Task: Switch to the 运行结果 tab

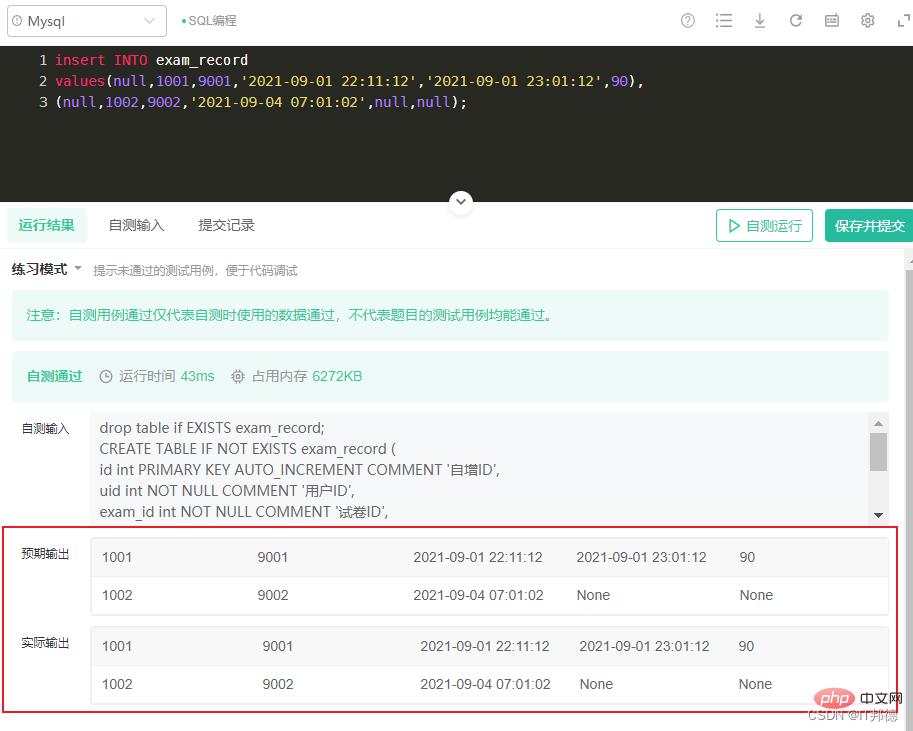Action: (x=47, y=226)
